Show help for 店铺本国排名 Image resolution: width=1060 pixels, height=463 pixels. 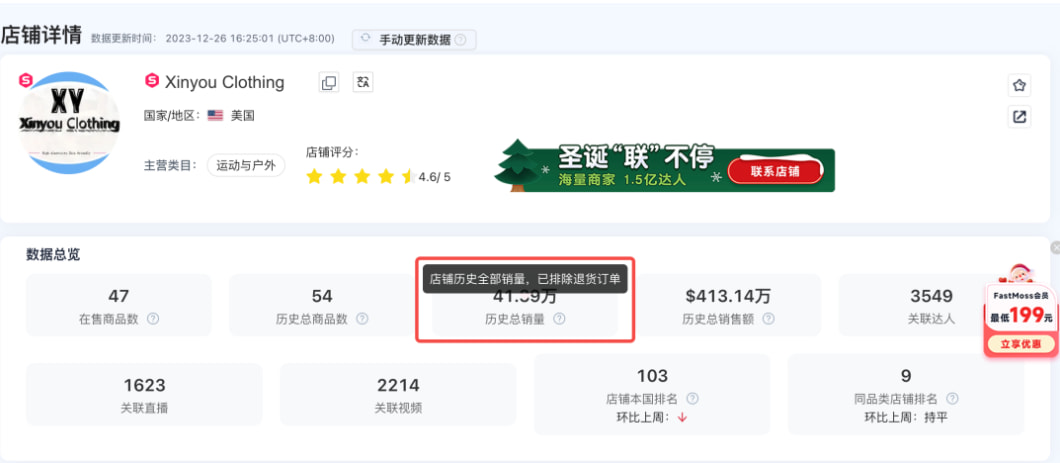point(692,399)
